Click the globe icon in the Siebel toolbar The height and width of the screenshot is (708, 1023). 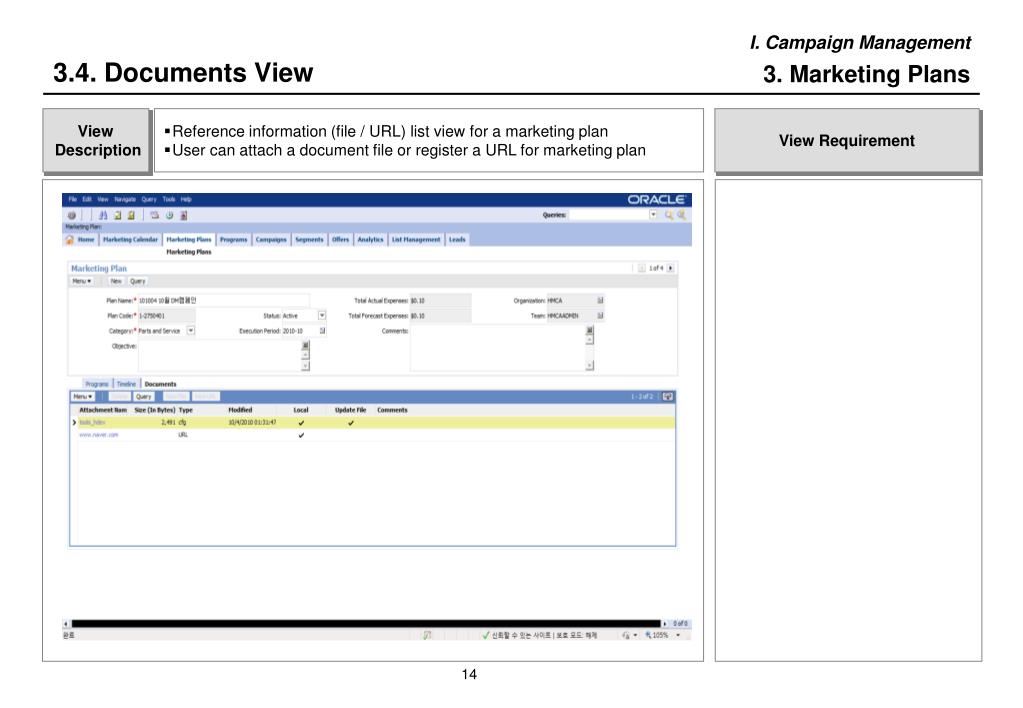pyautogui.click(x=72, y=215)
